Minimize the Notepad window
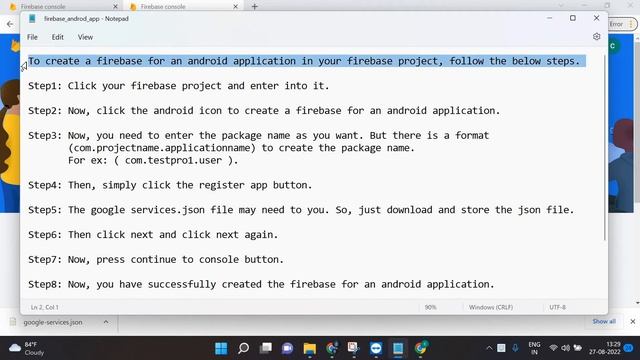Viewport: 640px width, 360px height. (x=549, y=18)
